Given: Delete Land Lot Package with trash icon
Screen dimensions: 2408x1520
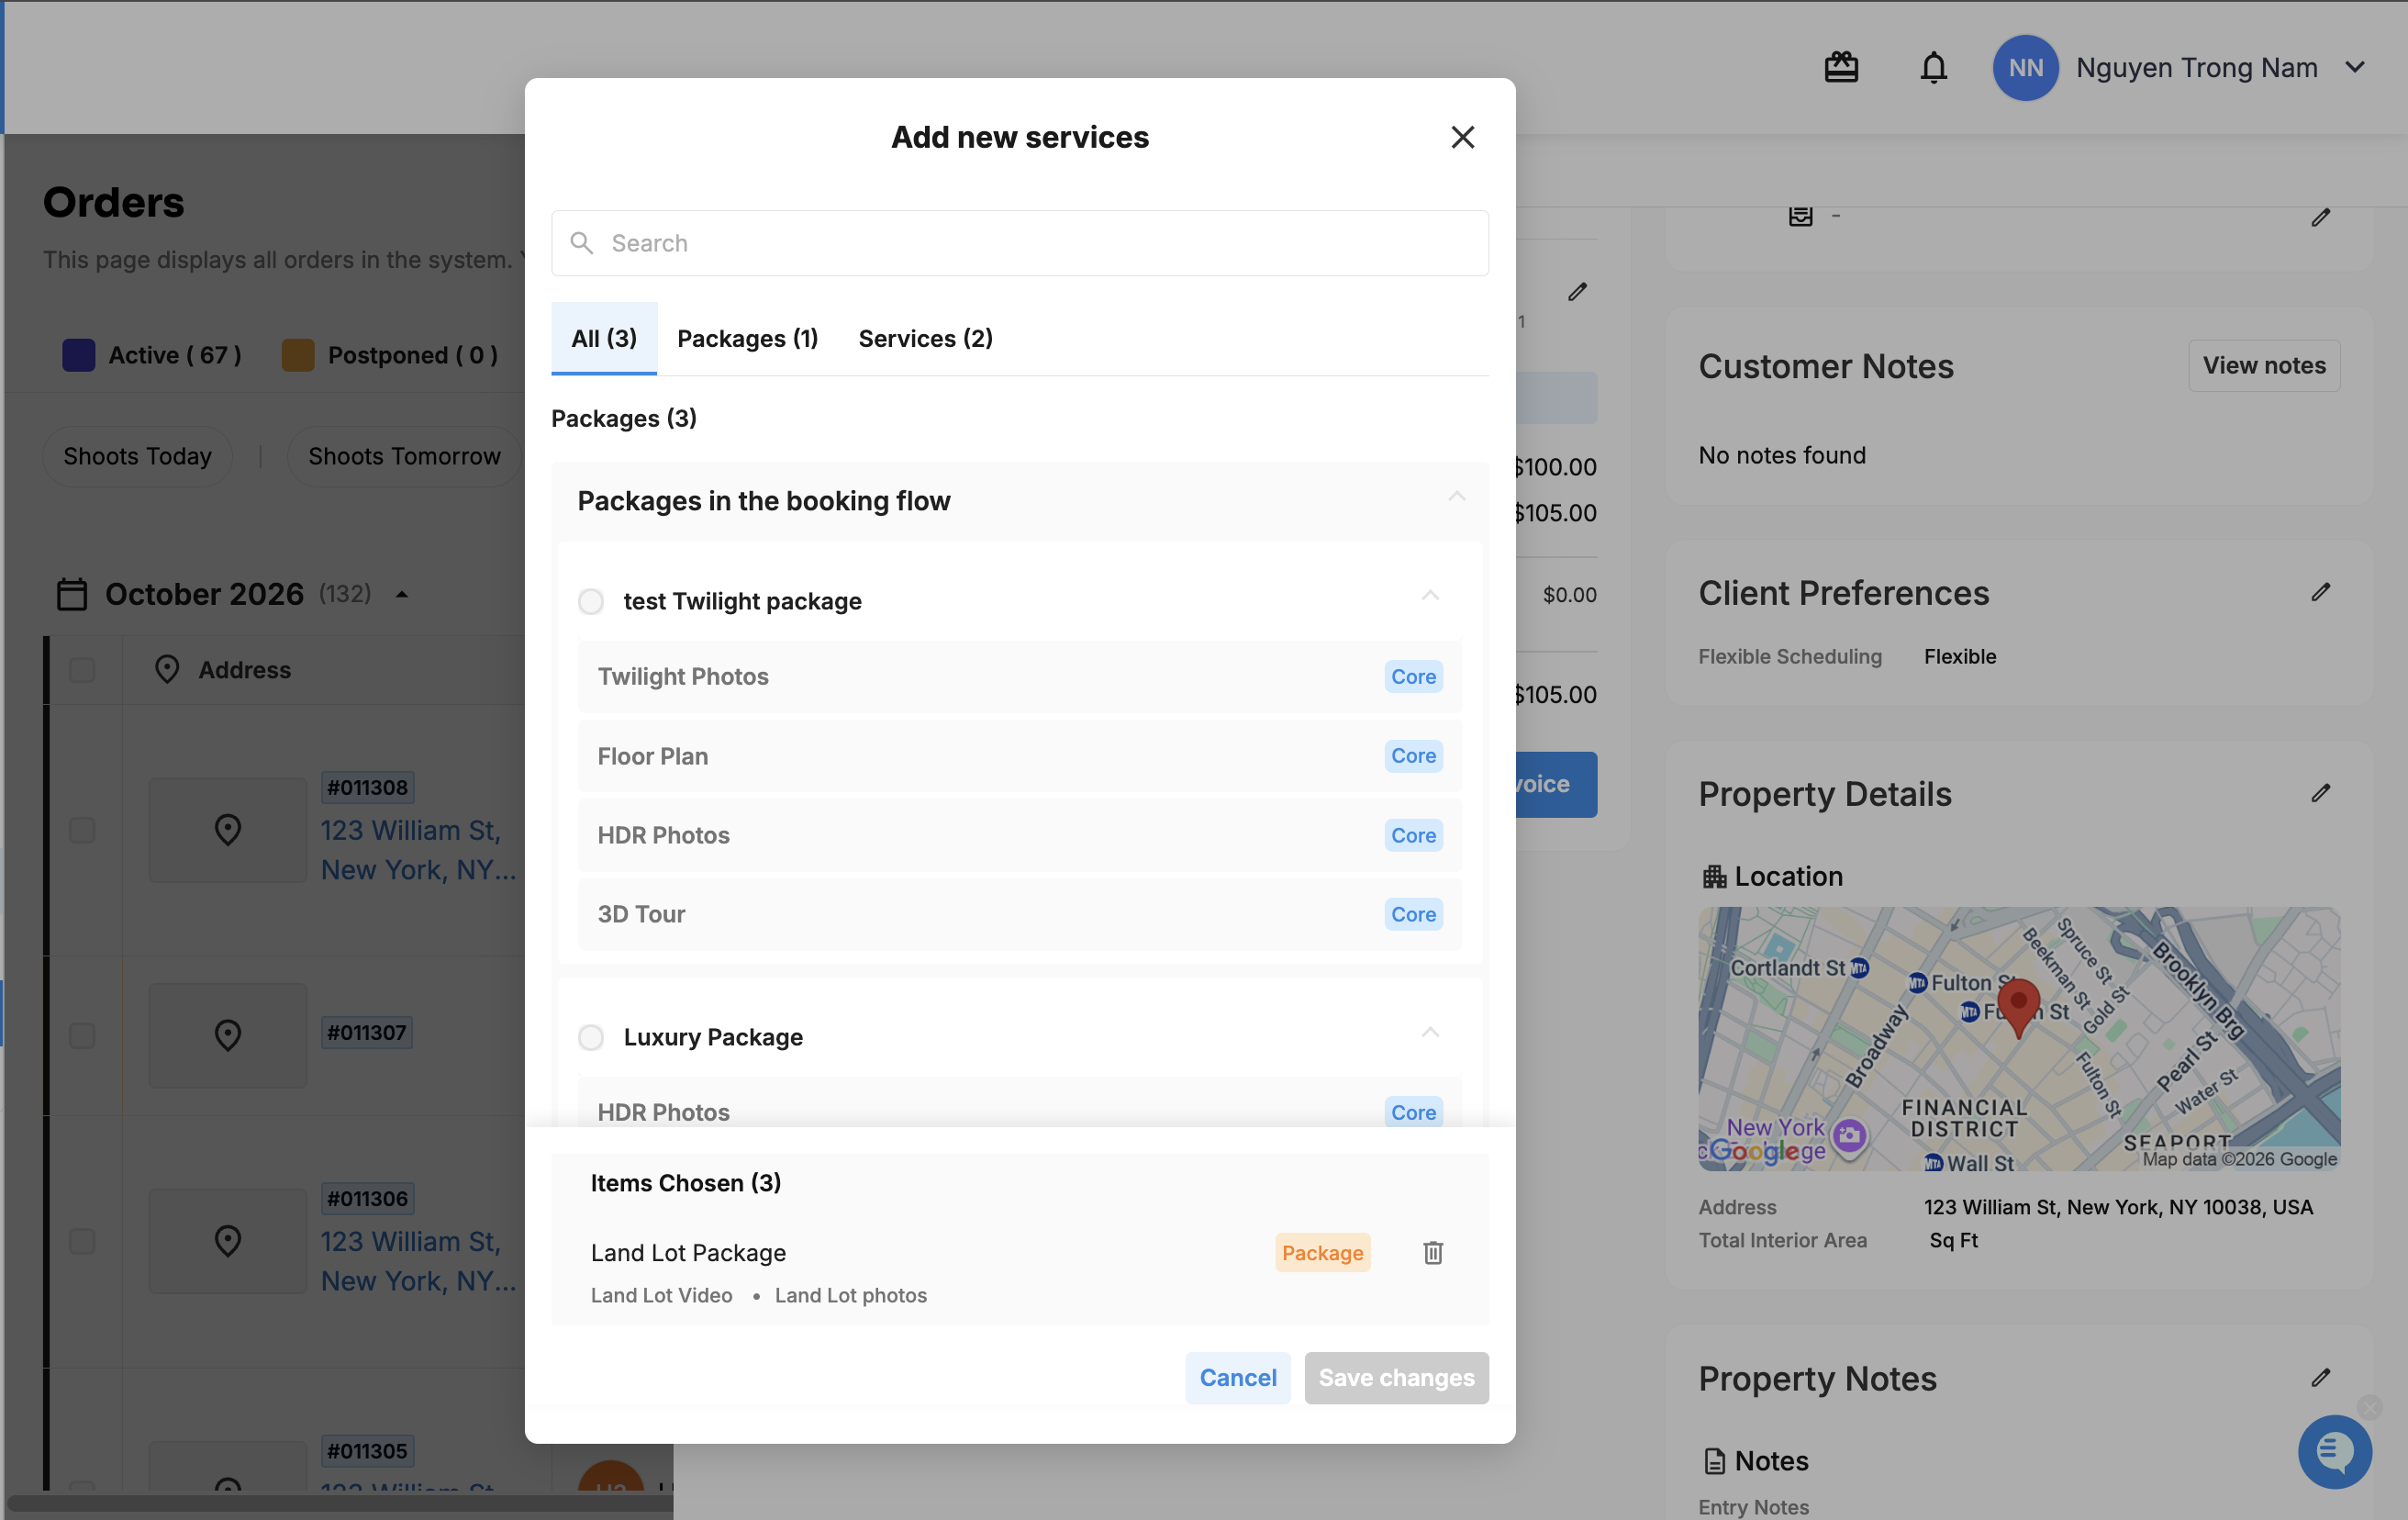Looking at the screenshot, I should click(x=1432, y=1252).
